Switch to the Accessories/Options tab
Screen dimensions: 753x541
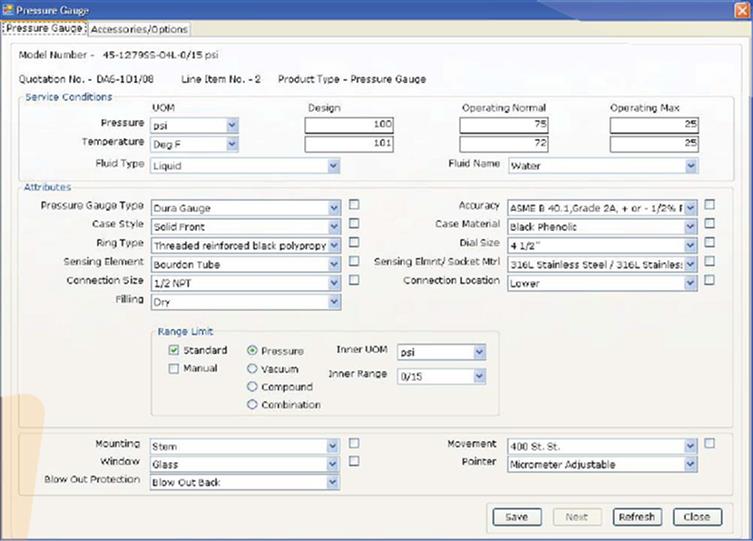[x=139, y=29]
